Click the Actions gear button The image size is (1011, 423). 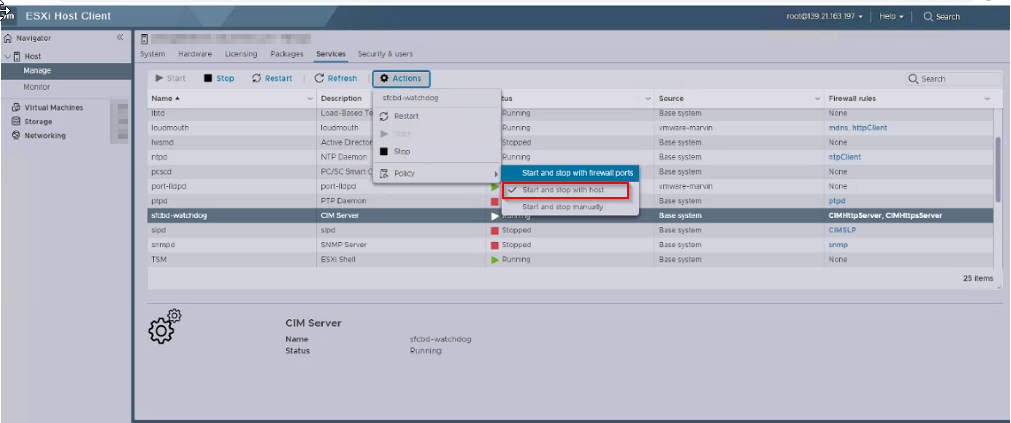[x=401, y=79]
